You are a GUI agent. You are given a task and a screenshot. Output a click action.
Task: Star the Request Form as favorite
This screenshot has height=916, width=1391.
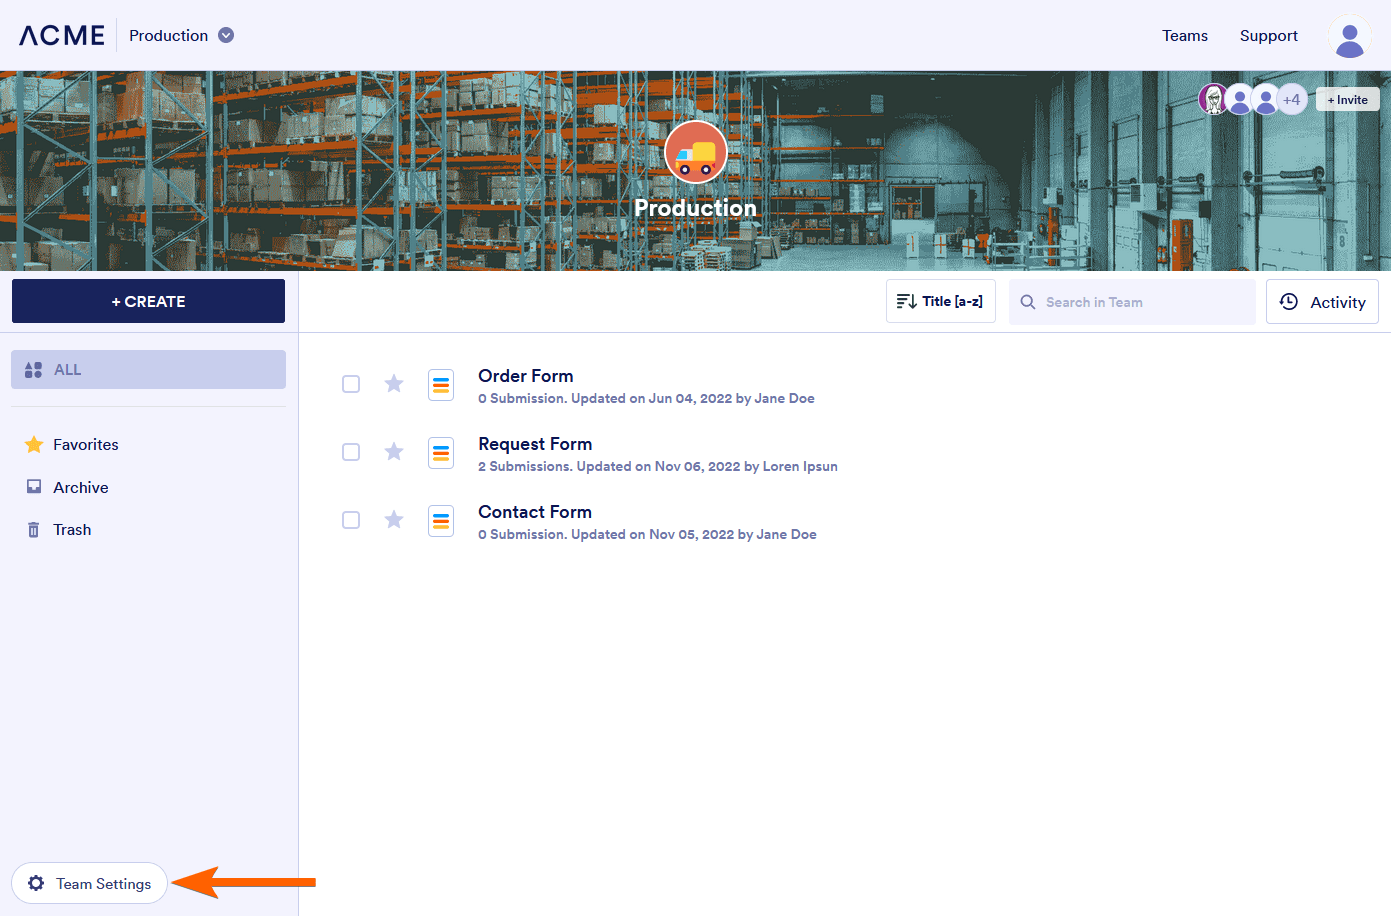[x=394, y=451]
